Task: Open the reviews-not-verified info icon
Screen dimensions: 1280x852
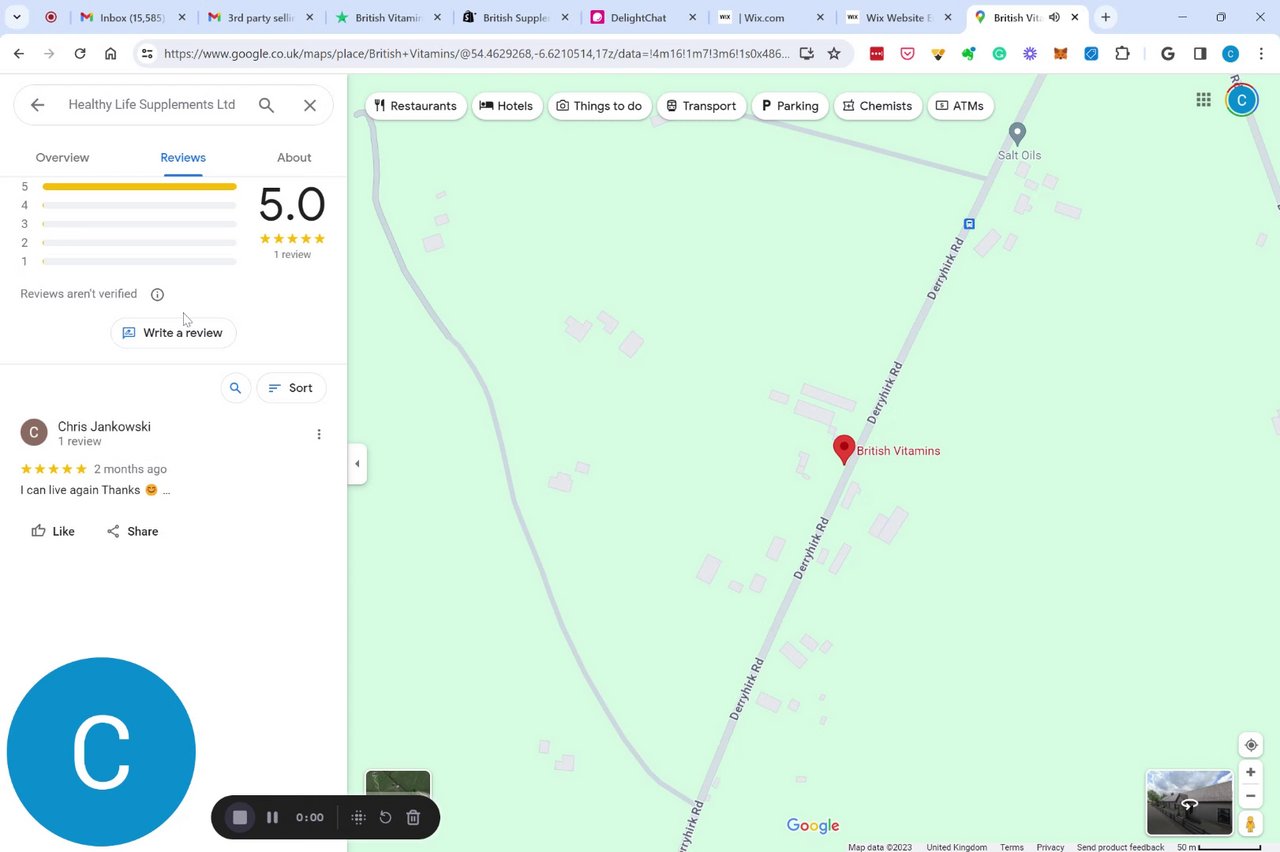Action: pos(157,294)
